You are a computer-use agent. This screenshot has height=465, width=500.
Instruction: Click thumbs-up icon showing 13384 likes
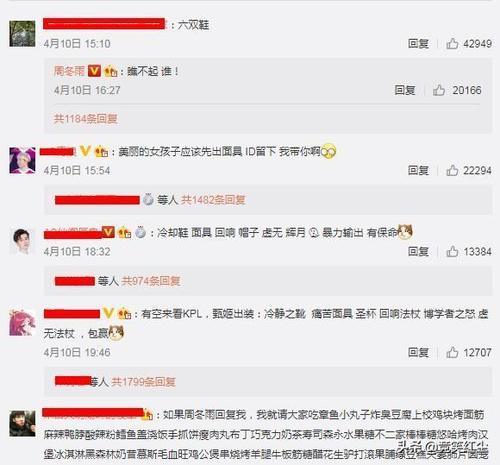point(452,251)
